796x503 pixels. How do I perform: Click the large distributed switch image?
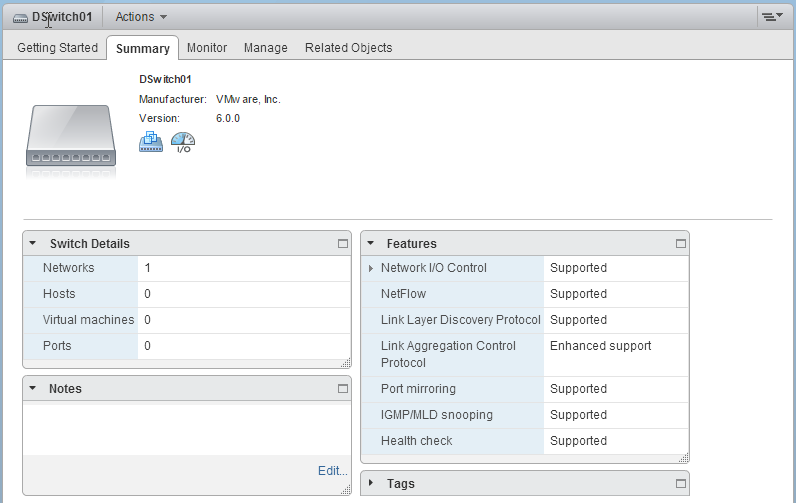coord(70,137)
